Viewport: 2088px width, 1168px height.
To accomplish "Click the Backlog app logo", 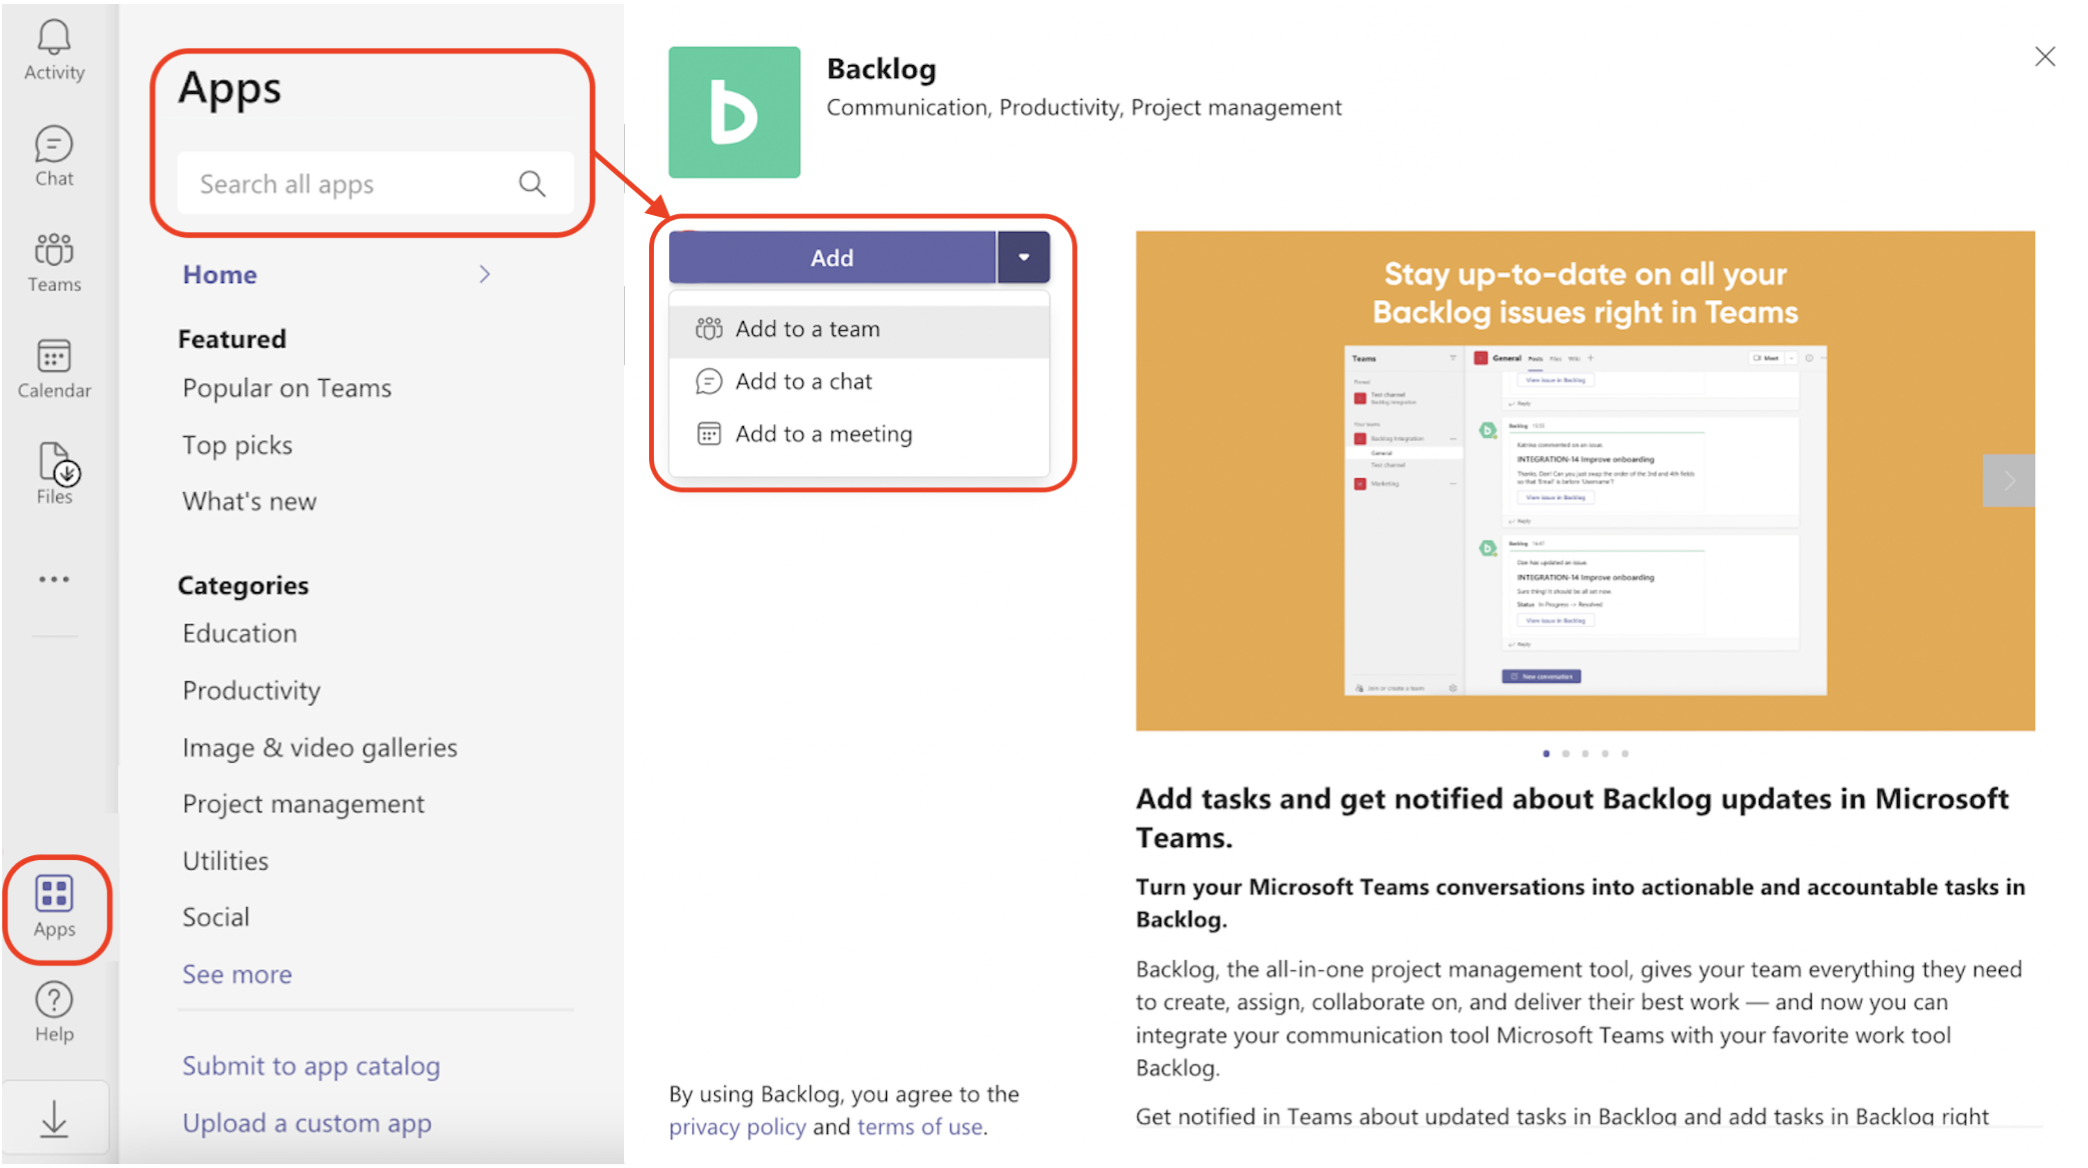I will point(734,112).
